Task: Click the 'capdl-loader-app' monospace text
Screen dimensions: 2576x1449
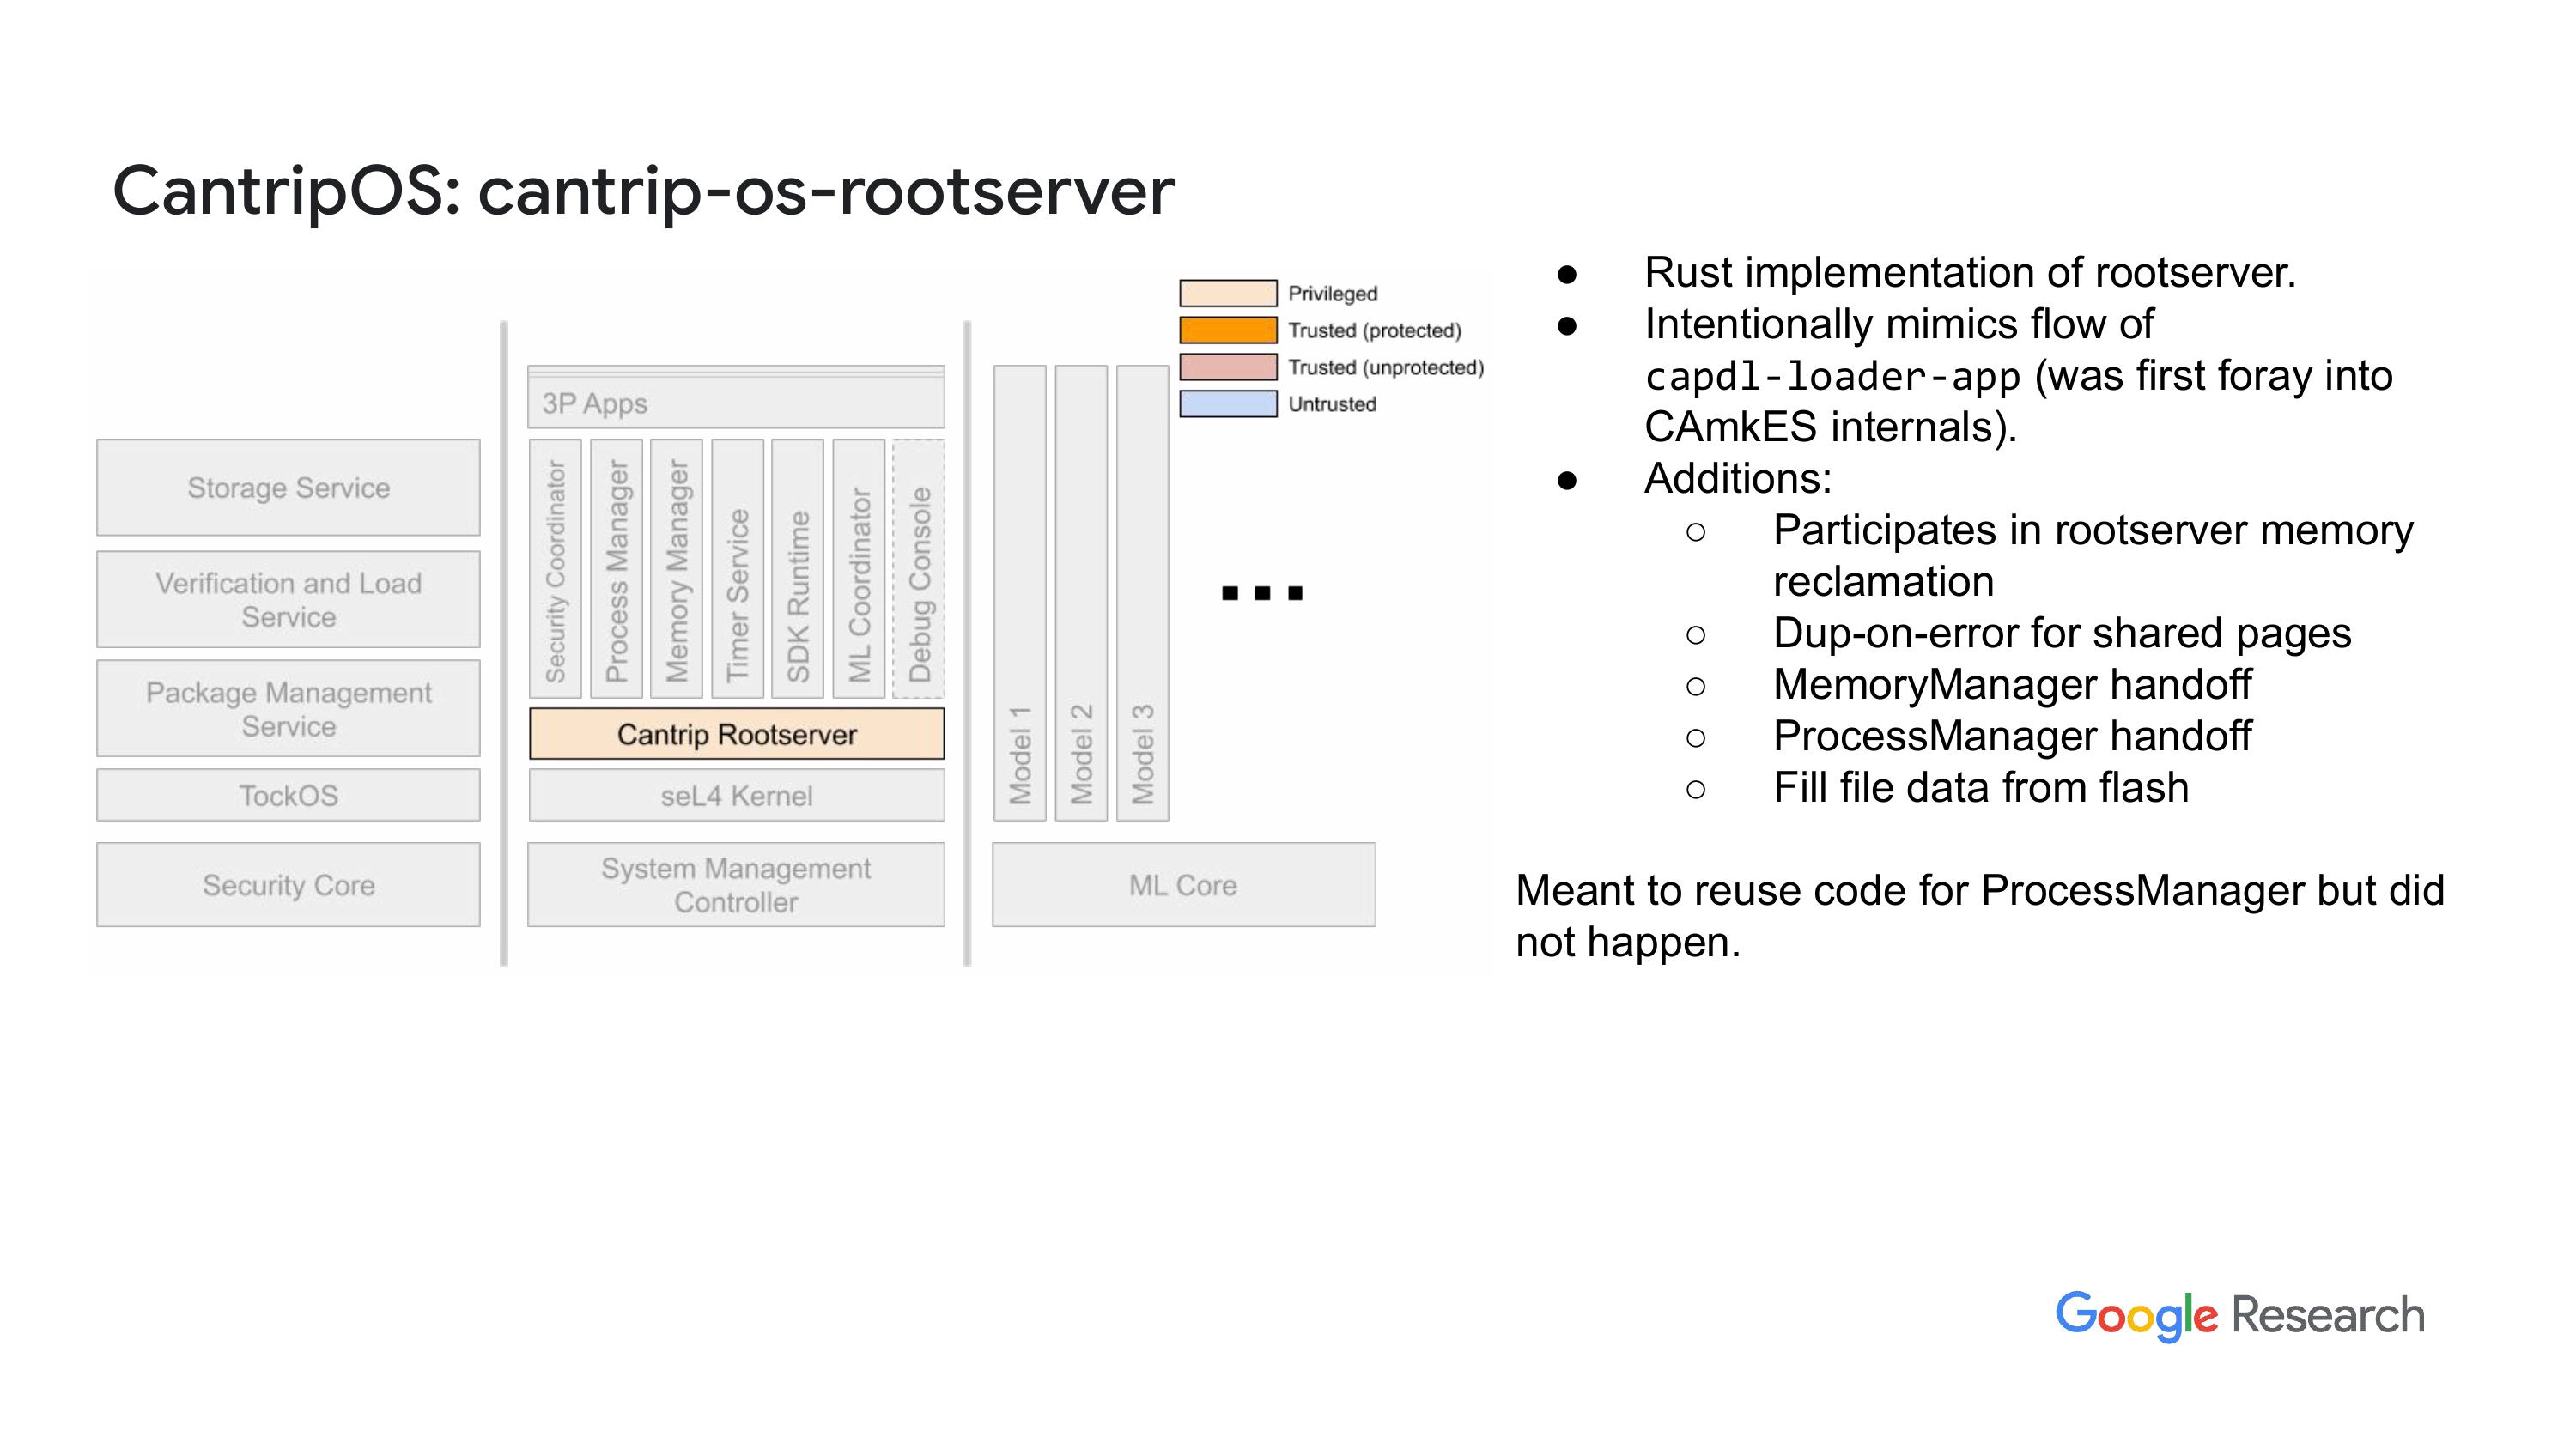Action: pos(1833,376)
